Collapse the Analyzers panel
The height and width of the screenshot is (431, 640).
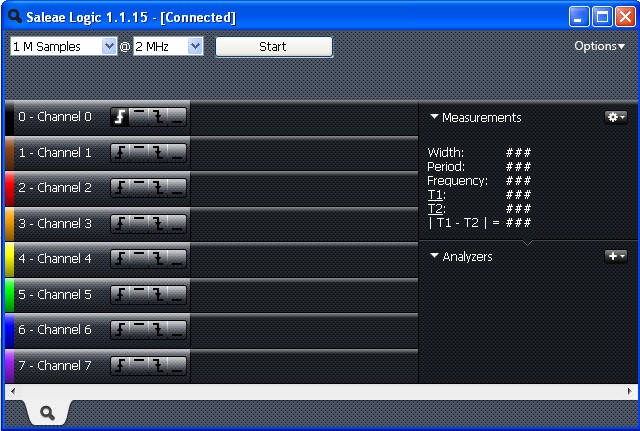coord(434,256)
